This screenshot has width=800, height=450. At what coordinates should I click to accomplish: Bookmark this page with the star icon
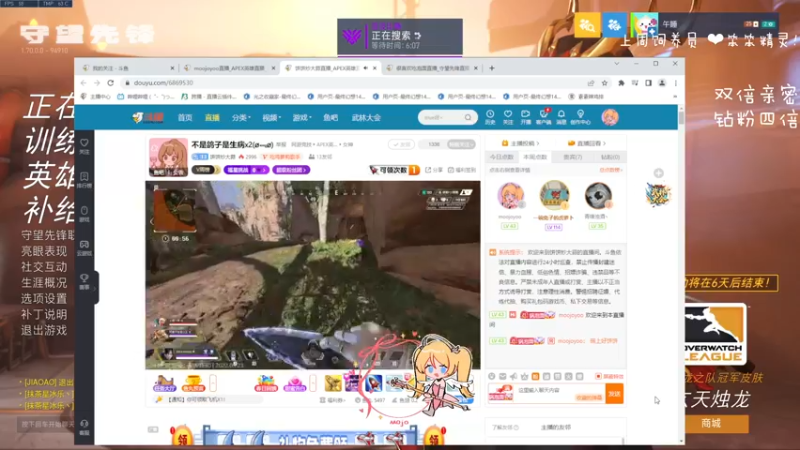coord(605,83)
